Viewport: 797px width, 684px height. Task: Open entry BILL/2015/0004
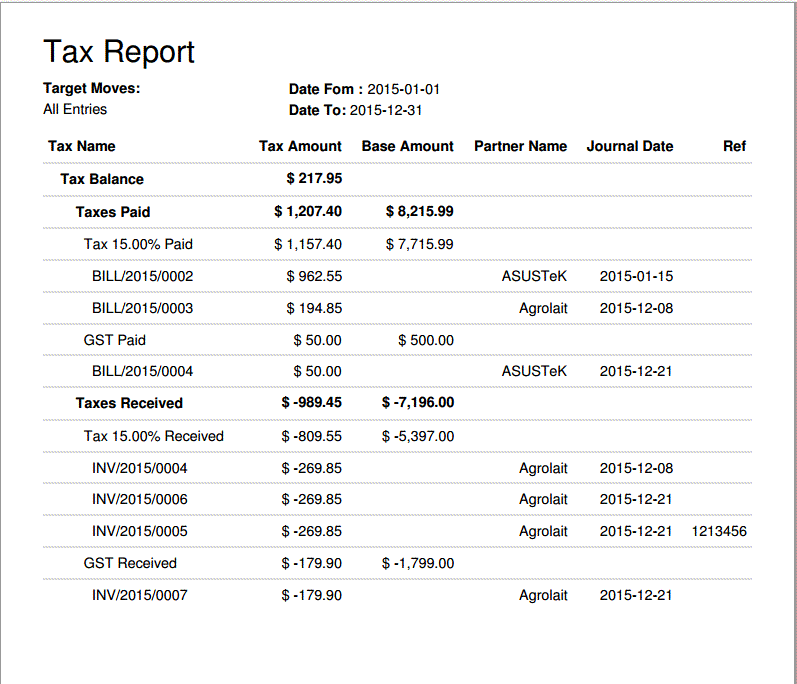142,371
